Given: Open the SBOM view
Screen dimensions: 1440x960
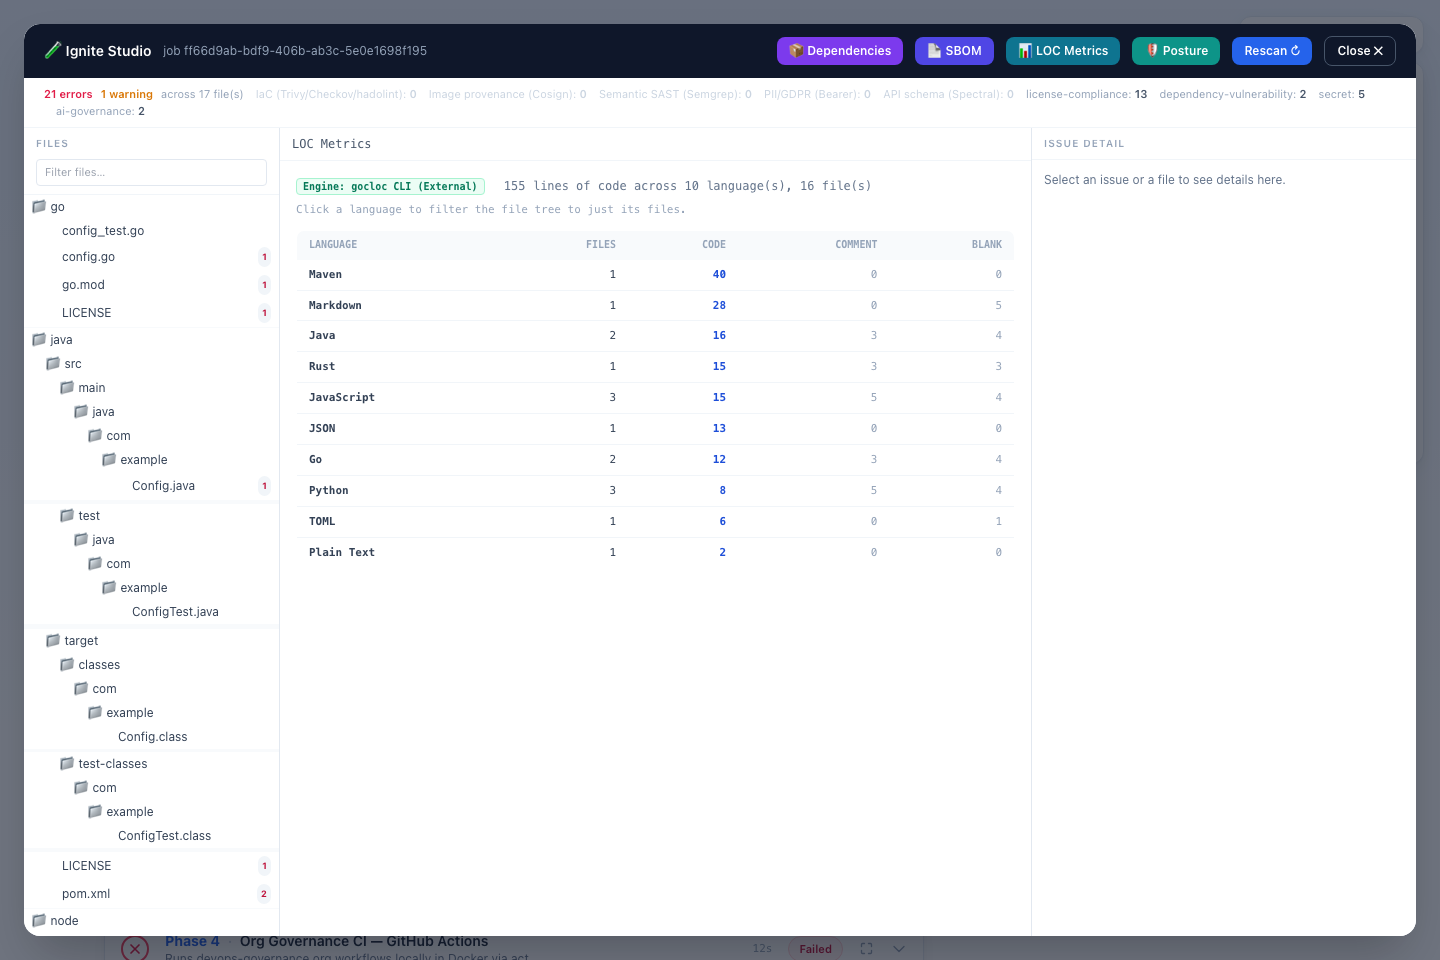Looking at the screenshot, I should coord(954,51).
